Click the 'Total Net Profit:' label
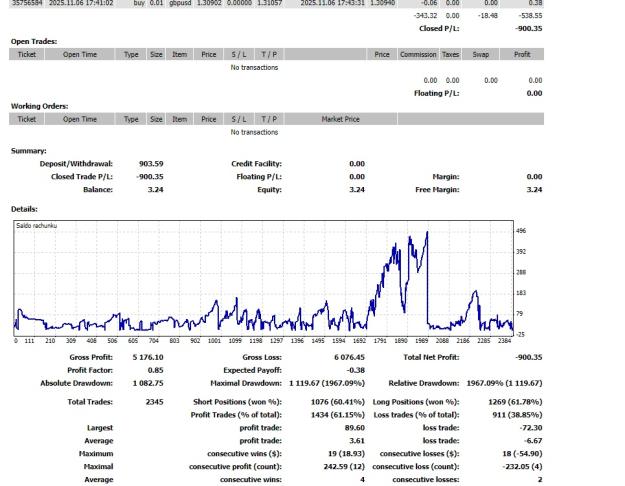The height and width of the screenshot is (486, 625). tap(431, 357)
